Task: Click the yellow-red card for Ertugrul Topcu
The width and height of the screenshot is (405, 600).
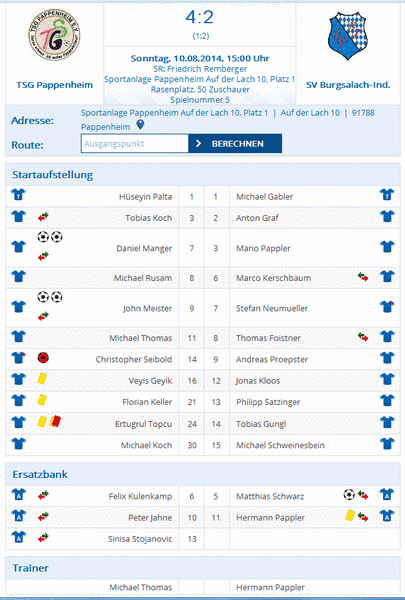Action: coord(55,422)
